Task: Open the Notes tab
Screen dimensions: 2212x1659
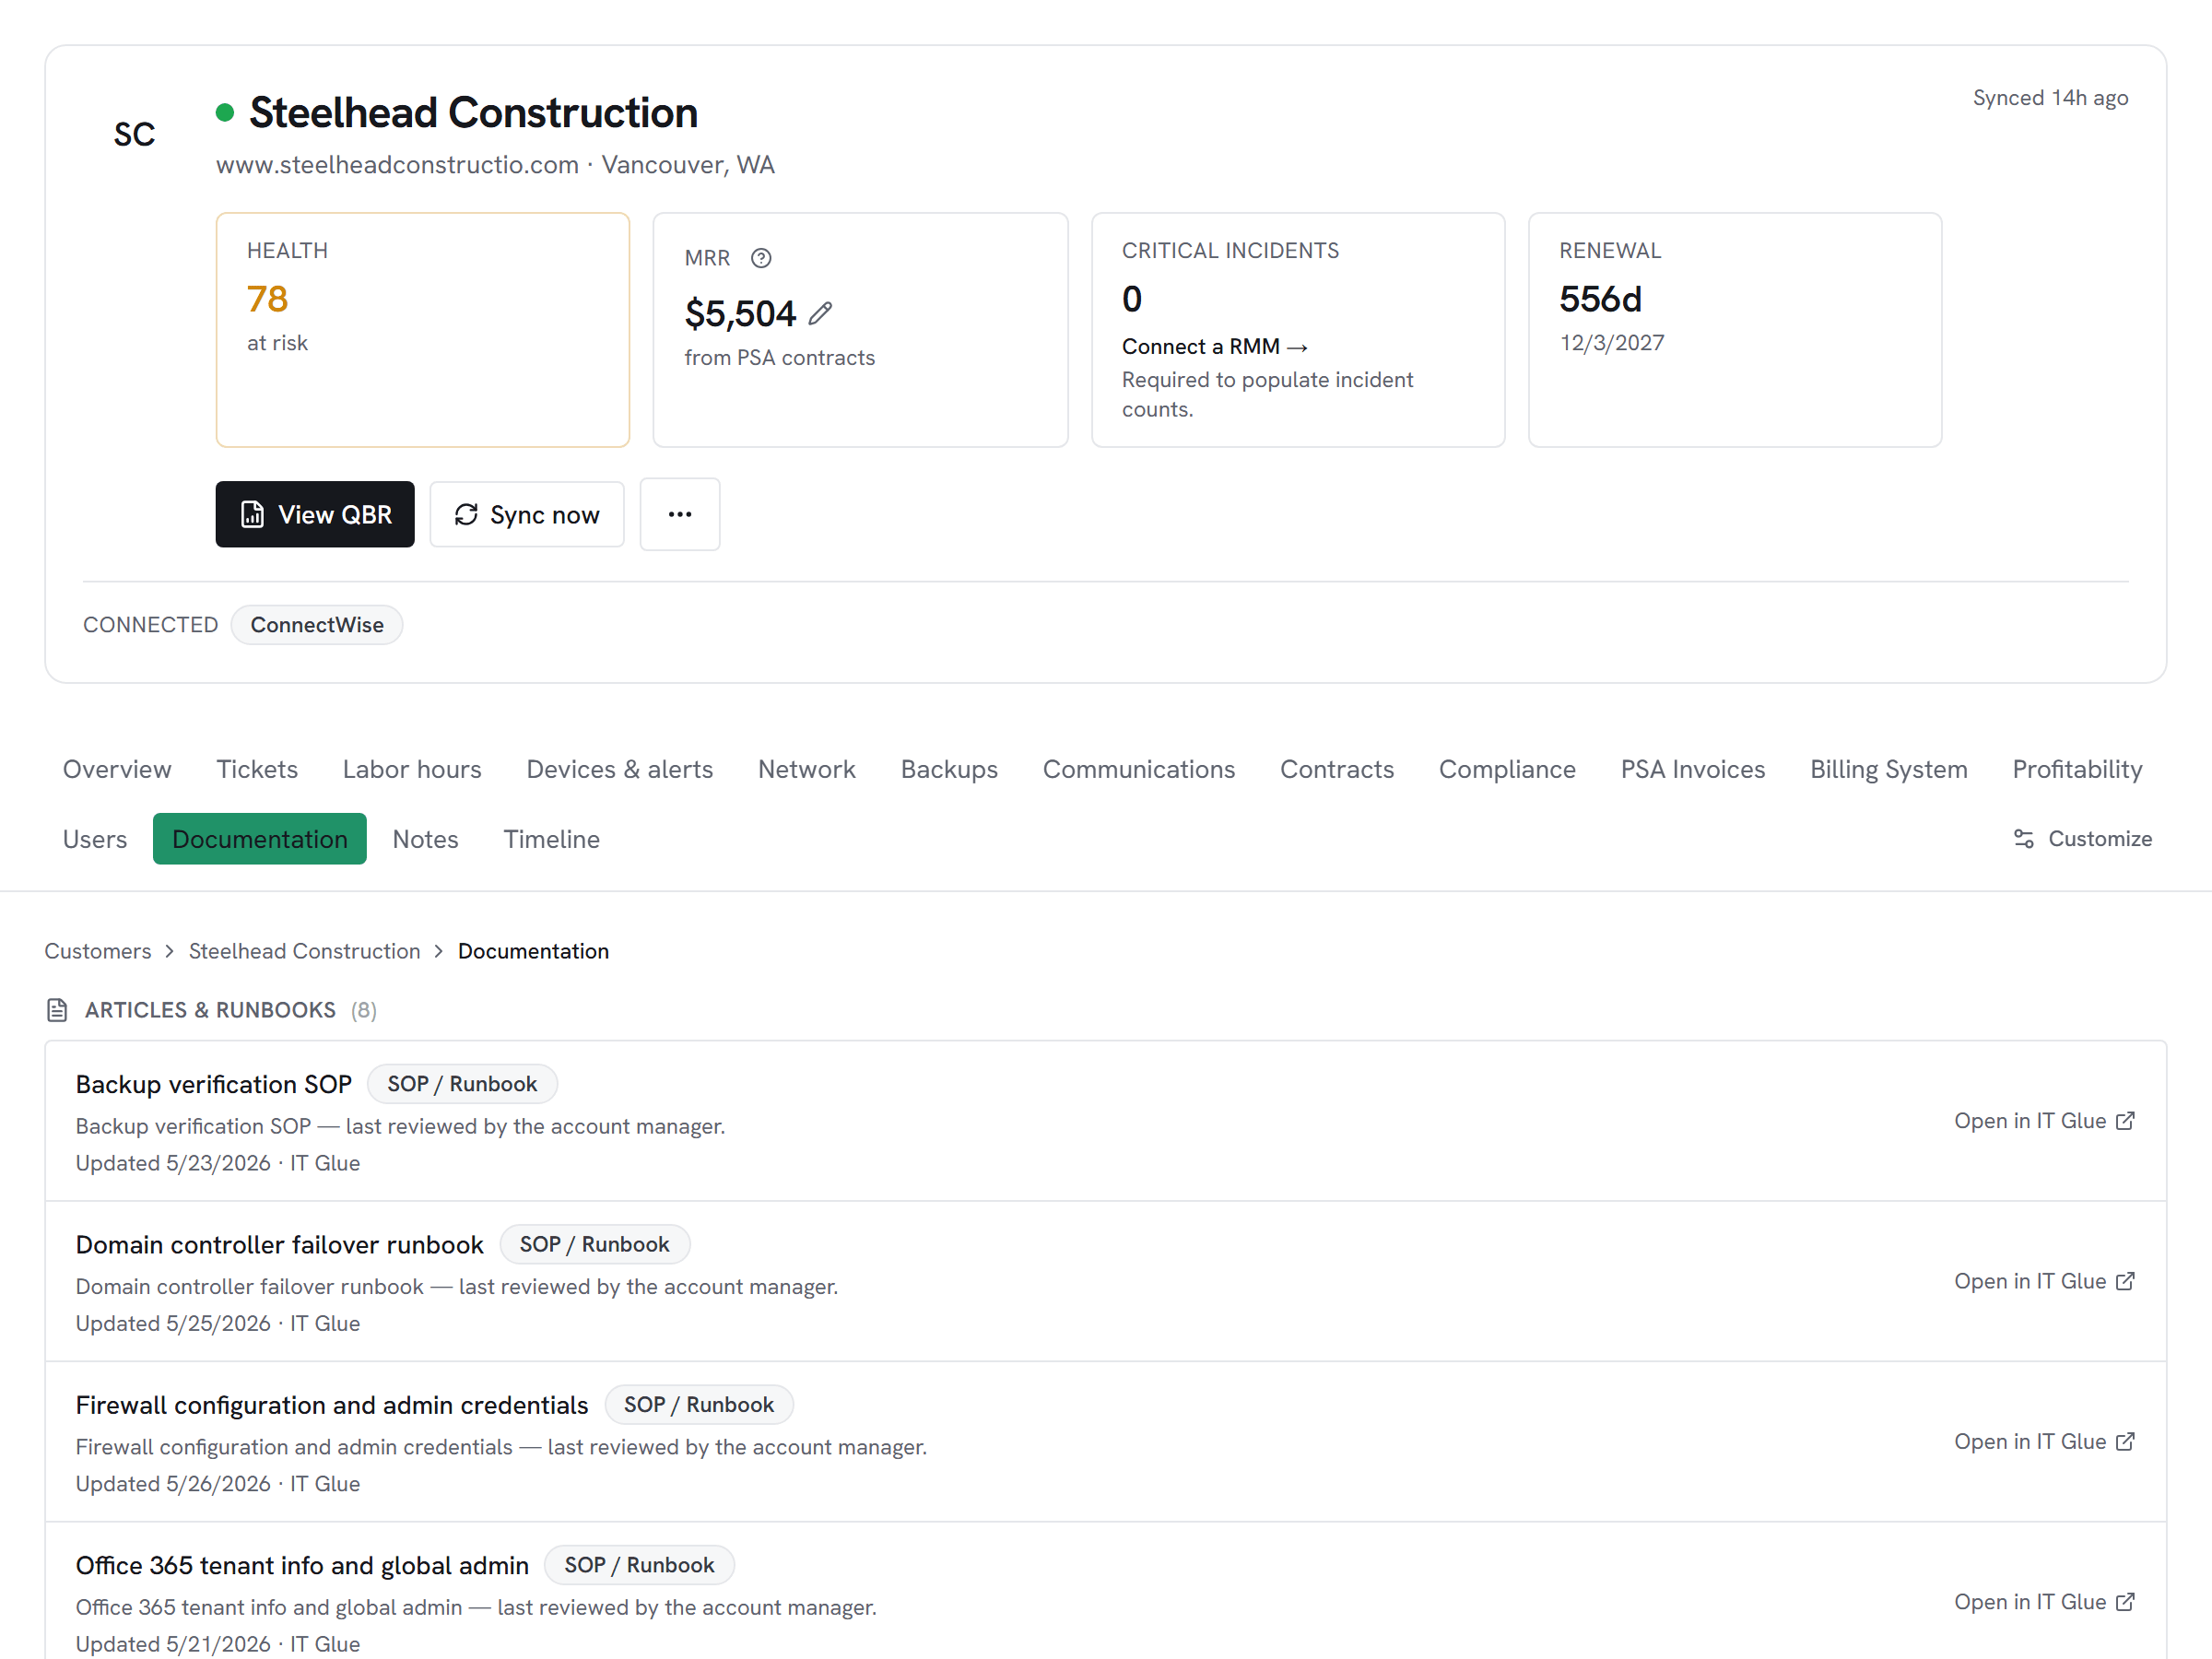Action: (425, 839)
